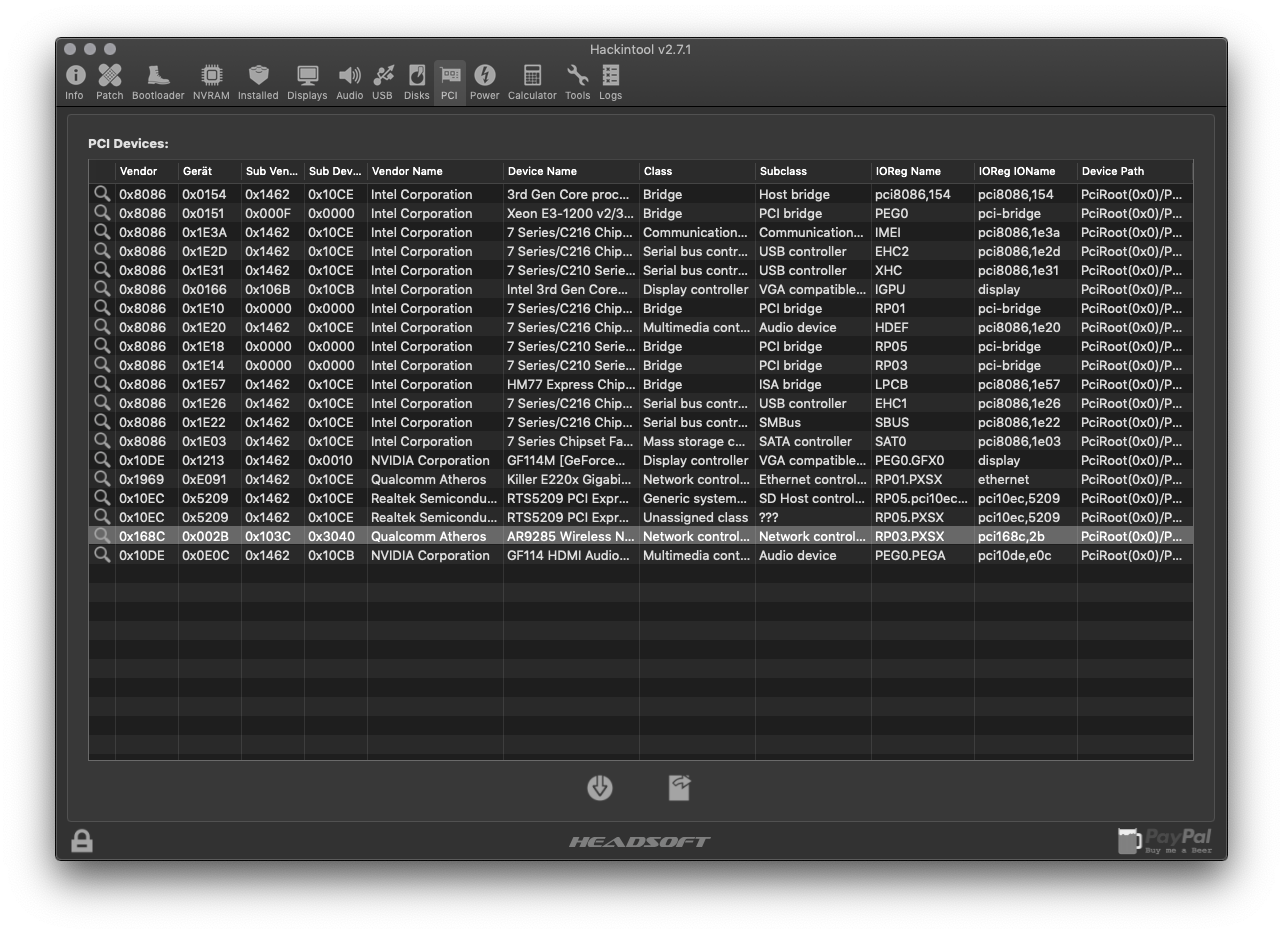Open the Tools section

coord(577,83)
